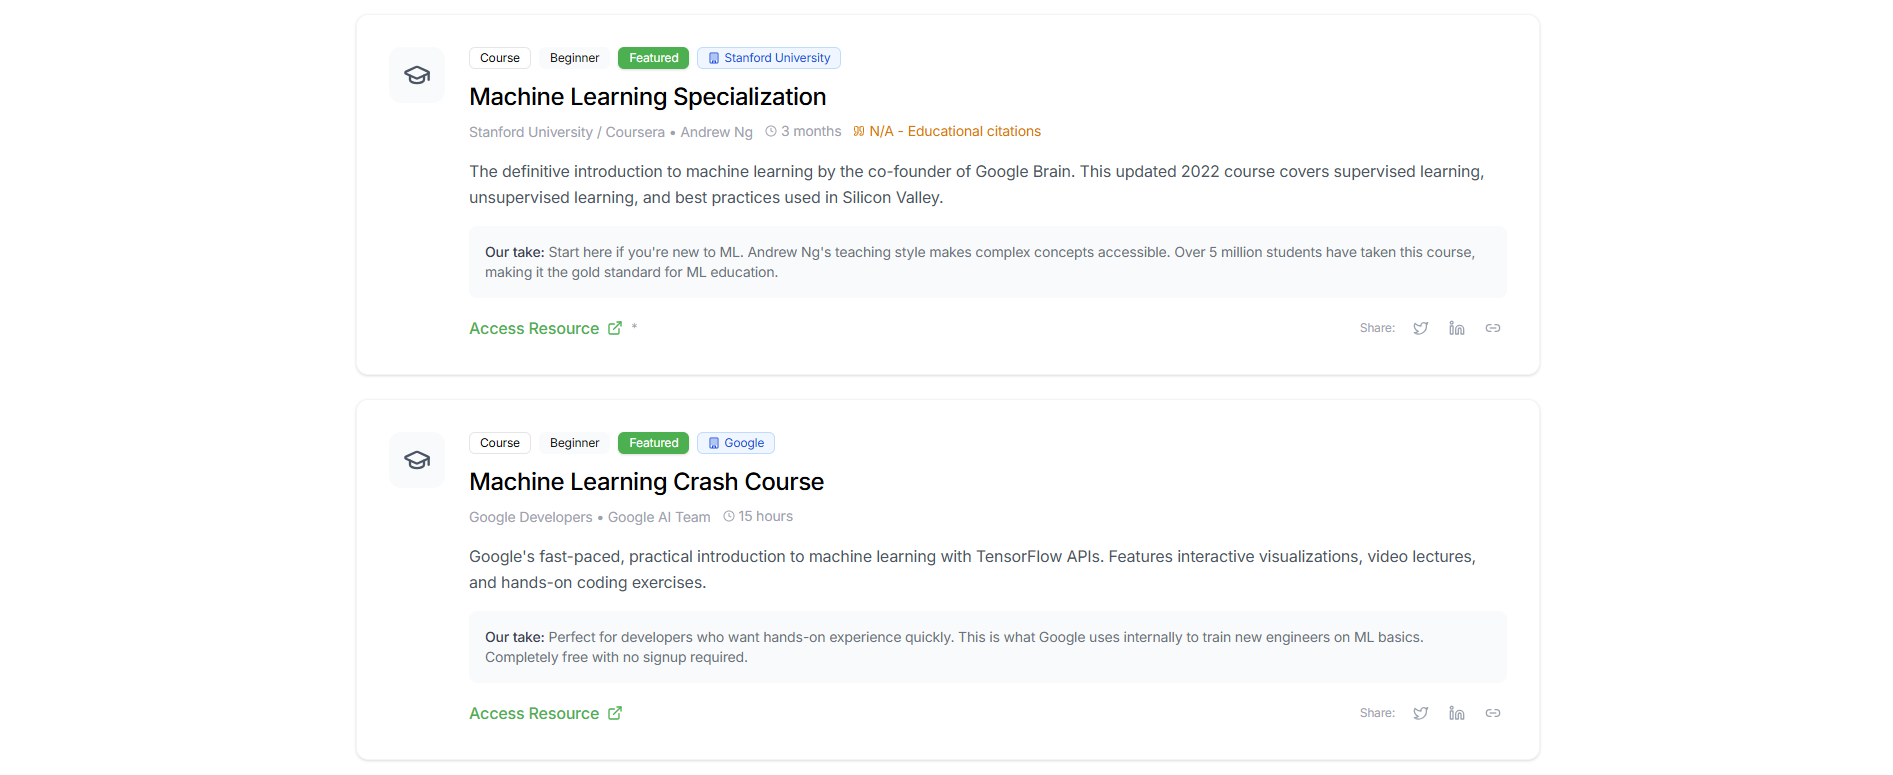Viewport: 1893px width, 775px height.
Task: Click the 3 months duration text
Action: [811, 131]
